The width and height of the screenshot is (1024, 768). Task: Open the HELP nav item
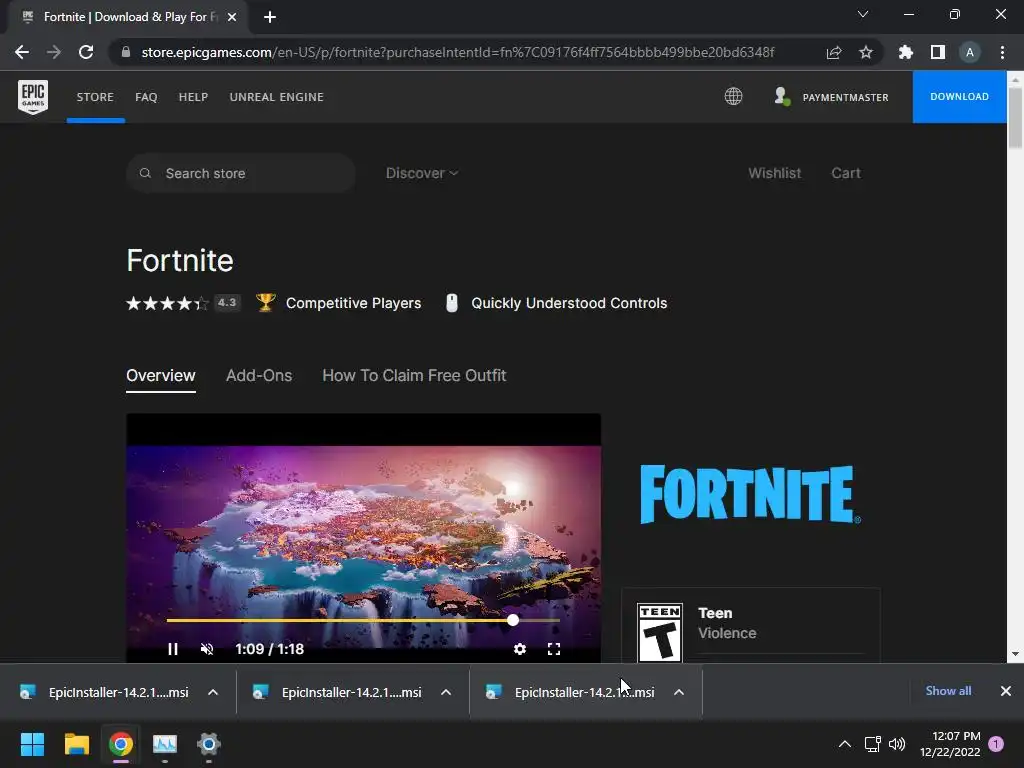pos(193,97)
